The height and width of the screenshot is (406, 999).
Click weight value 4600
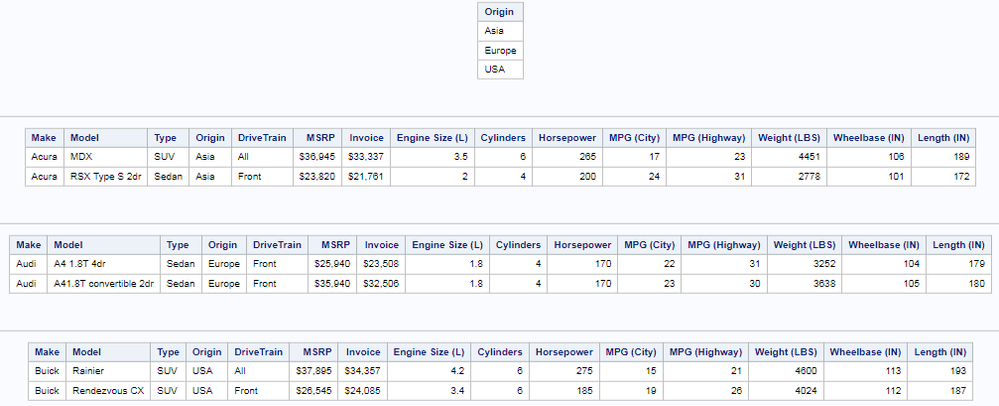[786, 371]
